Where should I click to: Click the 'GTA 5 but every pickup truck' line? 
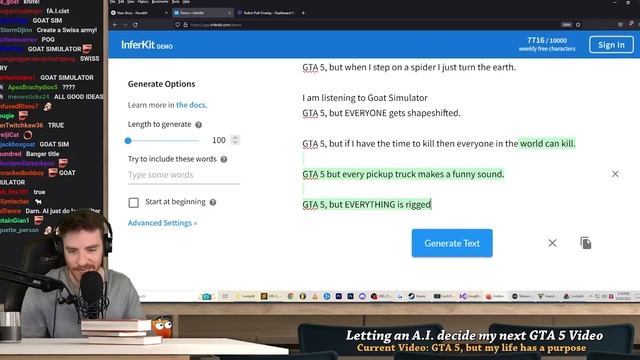403,174
